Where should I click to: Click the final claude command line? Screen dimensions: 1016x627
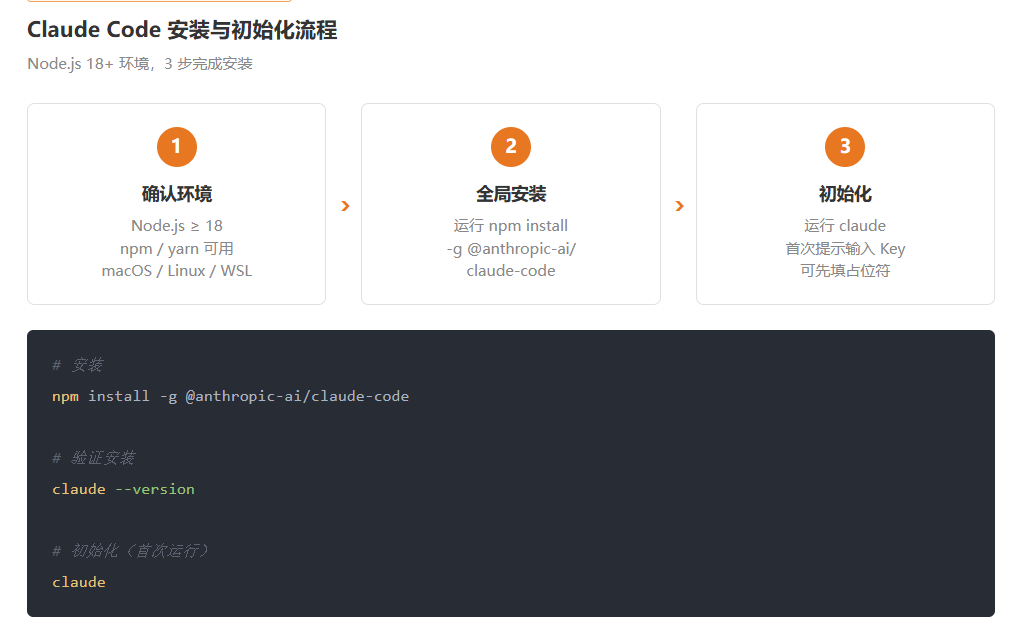pos(78,582)
